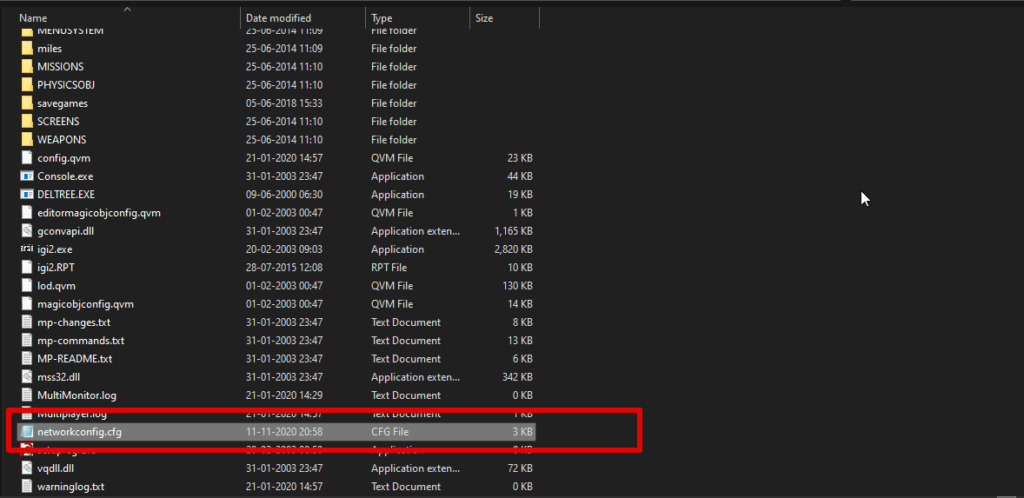1024x498 pixels.
Task: Select the MP-README.txt file name
Action: [75, 359]
